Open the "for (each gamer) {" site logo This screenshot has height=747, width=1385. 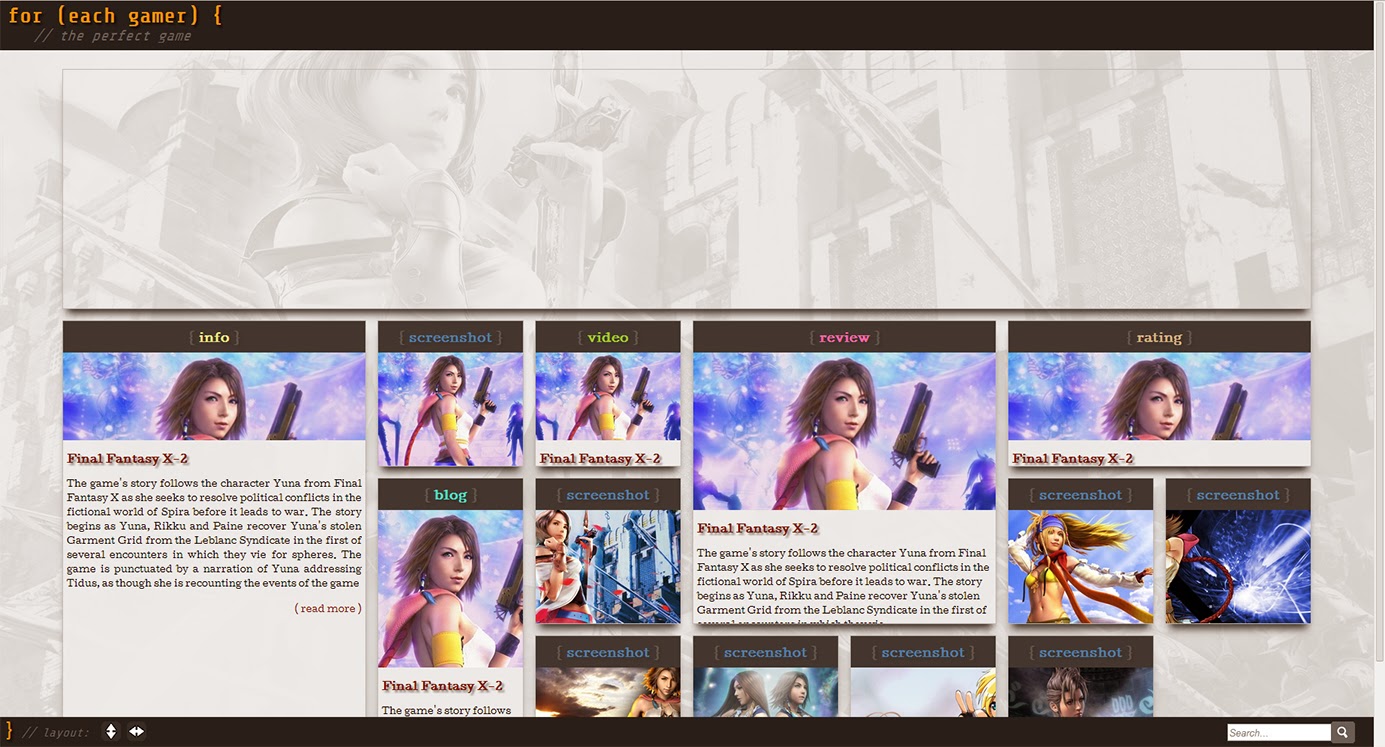(x=115, y=16)
